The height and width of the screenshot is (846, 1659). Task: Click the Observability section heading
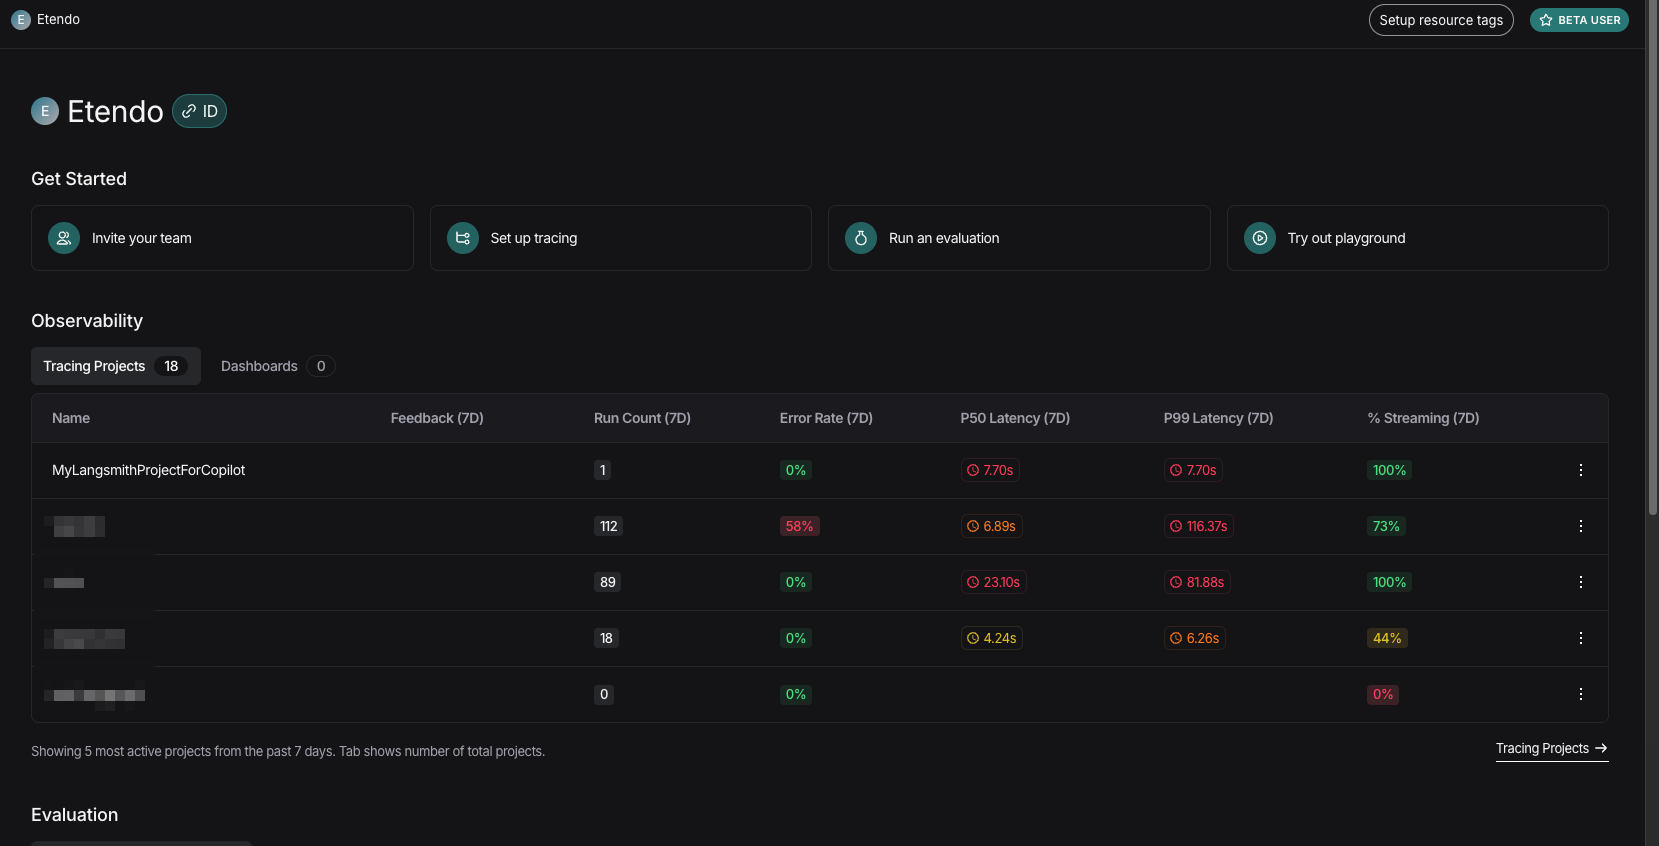point(87,321)
